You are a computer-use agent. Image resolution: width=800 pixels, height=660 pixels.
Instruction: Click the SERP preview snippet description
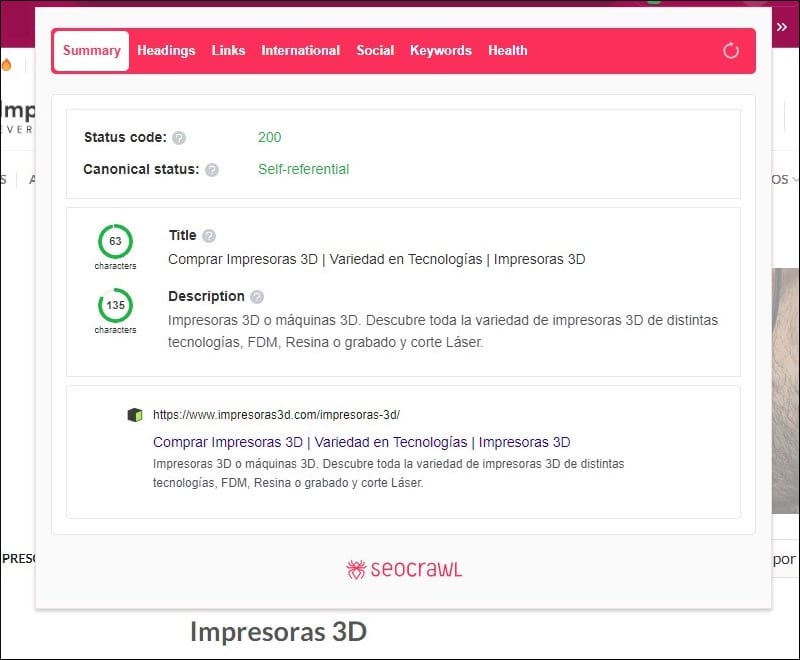tap(388, 473)
